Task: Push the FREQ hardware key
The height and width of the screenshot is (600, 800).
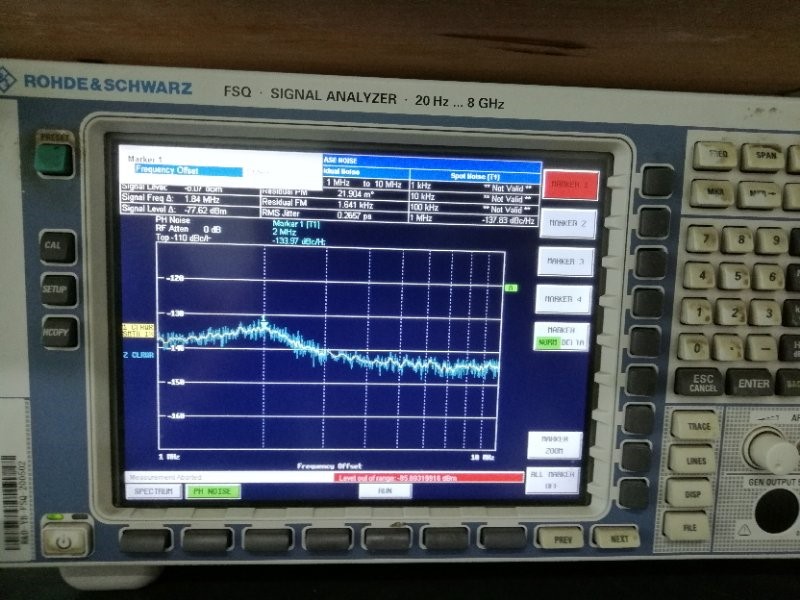Action: [x=715, y=155]
